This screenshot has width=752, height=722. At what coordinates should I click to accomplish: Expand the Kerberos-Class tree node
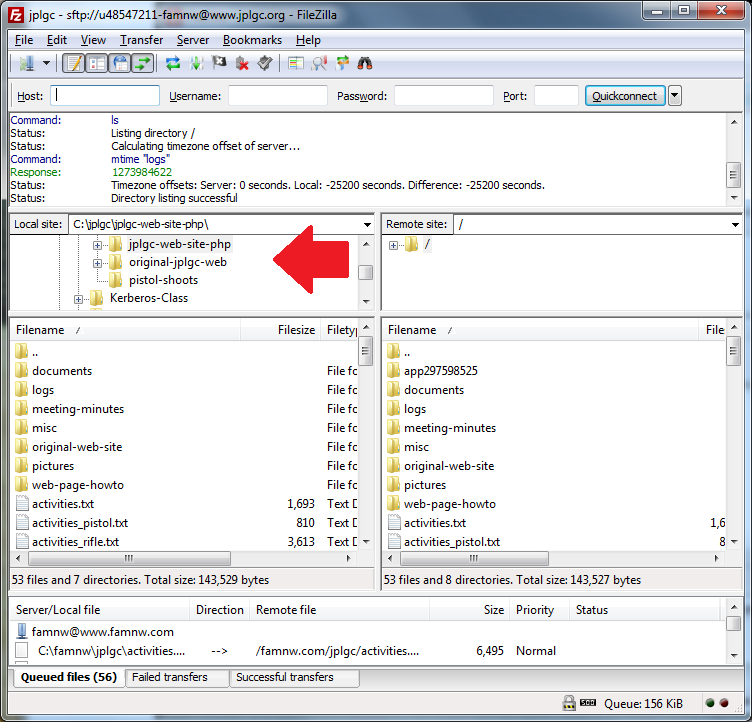pos(79,298)
